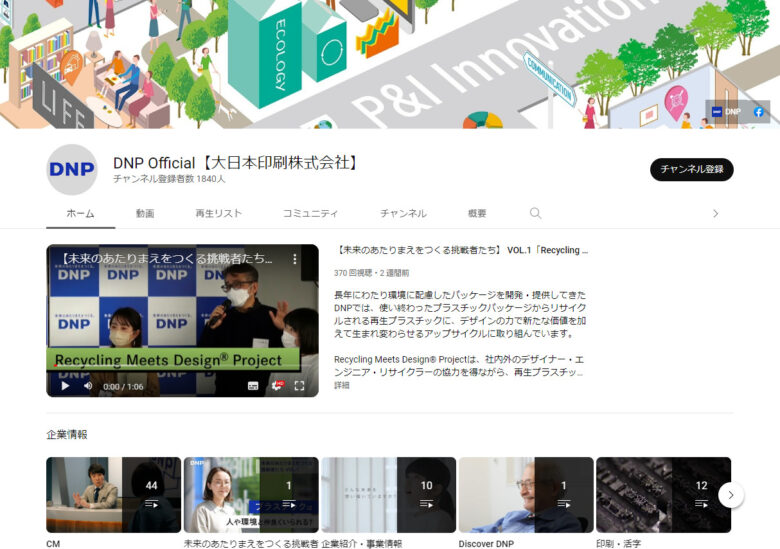The image size is (780, 549).
Task: Open the 再生リスト tab
Action: (x=218, y=214)
